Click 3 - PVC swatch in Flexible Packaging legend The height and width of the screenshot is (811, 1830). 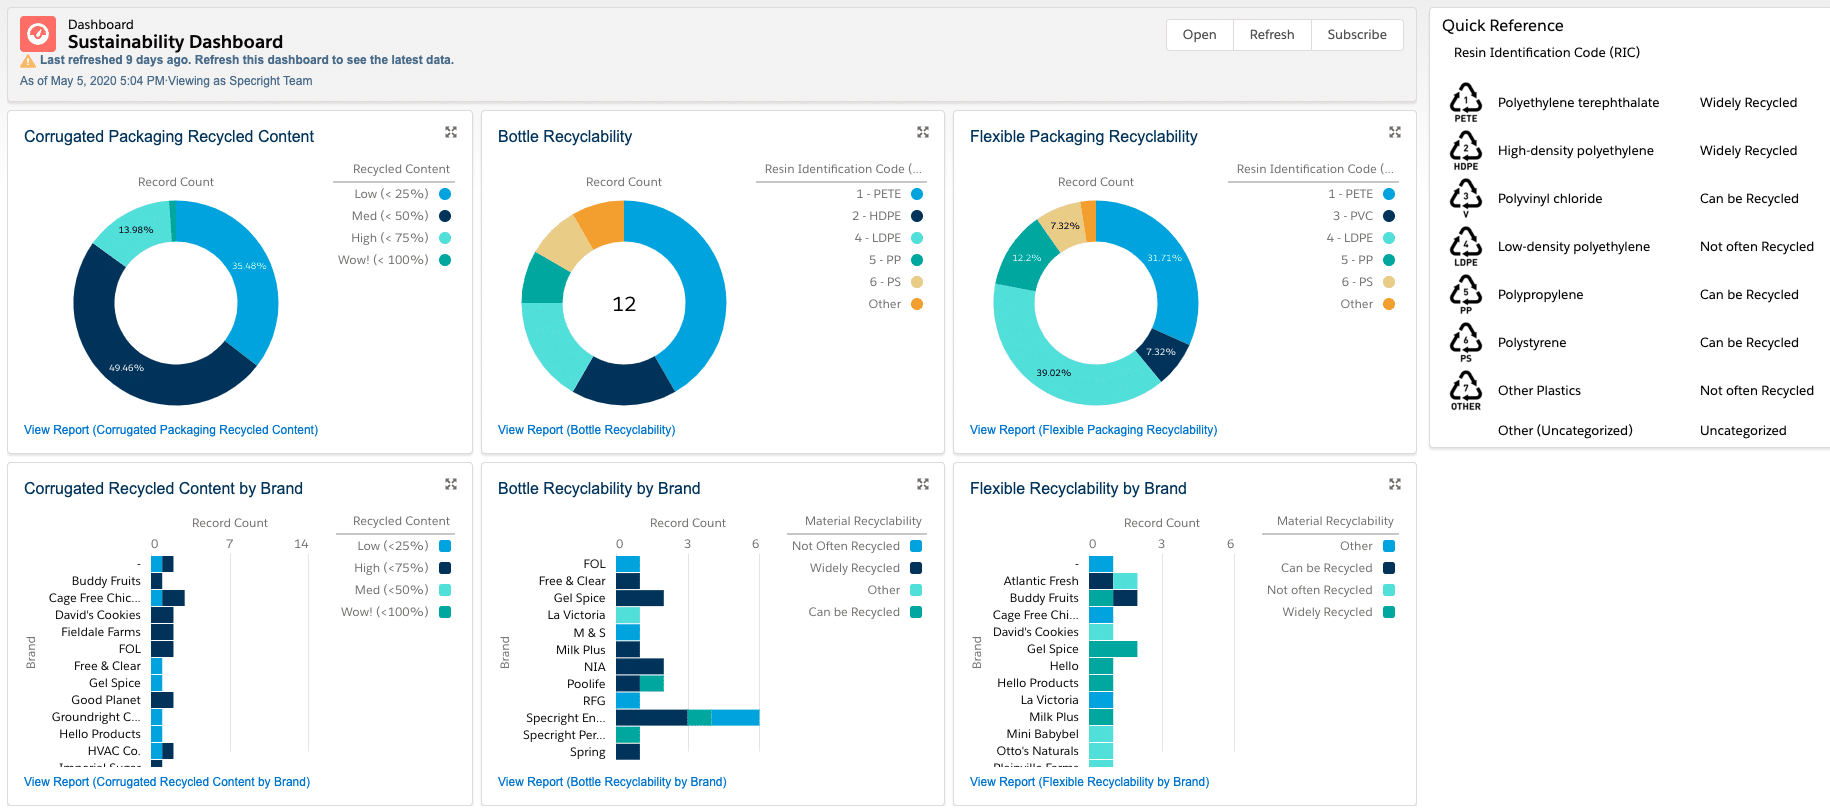click(x=1389, y=216)
